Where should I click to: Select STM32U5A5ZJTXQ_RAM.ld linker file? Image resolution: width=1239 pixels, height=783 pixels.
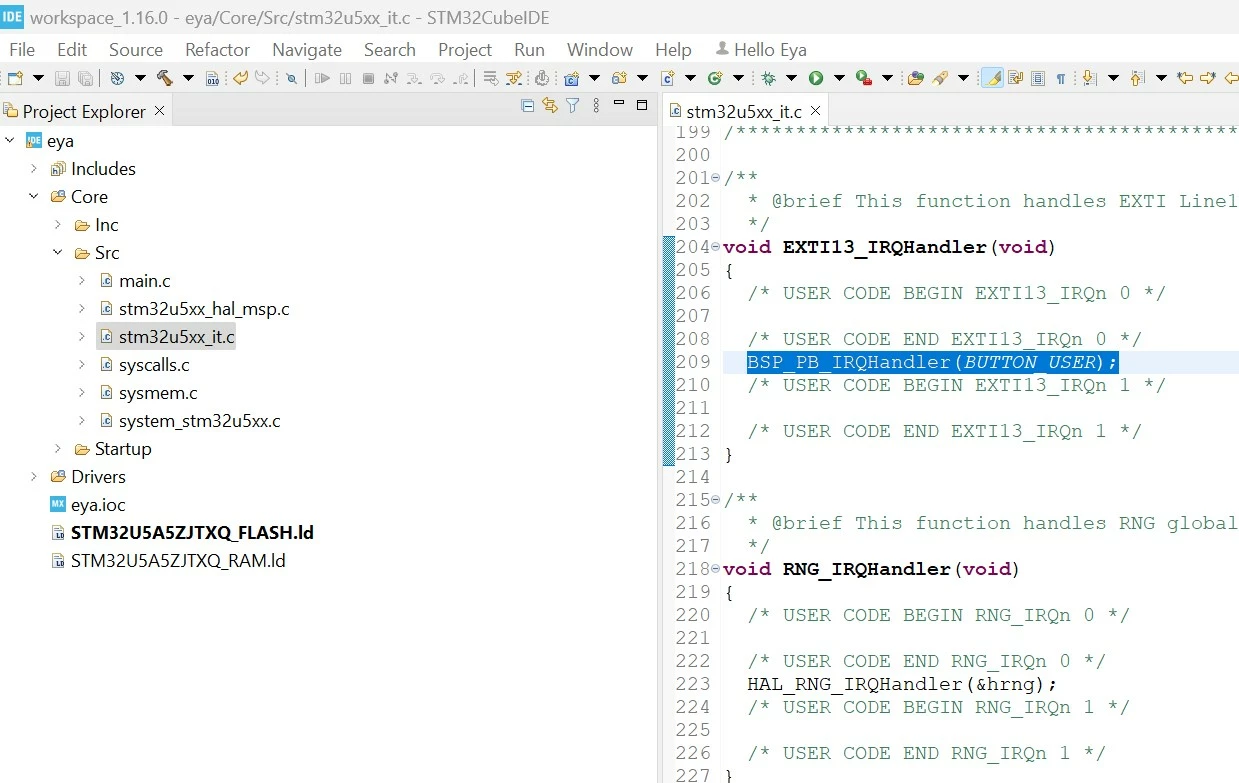[x=178, y=561]
